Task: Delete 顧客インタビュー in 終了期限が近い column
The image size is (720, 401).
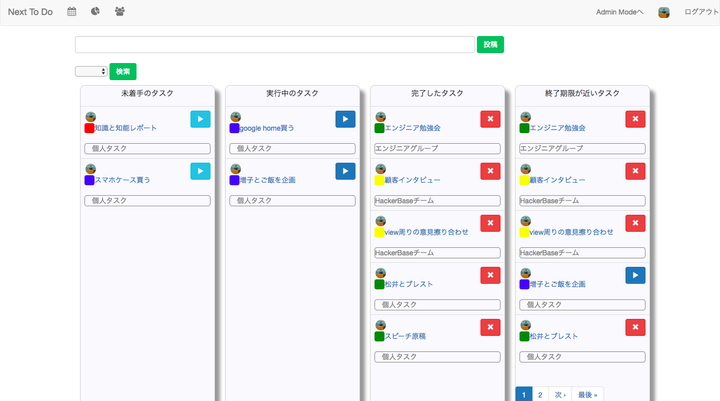Action: click(636, 171)
